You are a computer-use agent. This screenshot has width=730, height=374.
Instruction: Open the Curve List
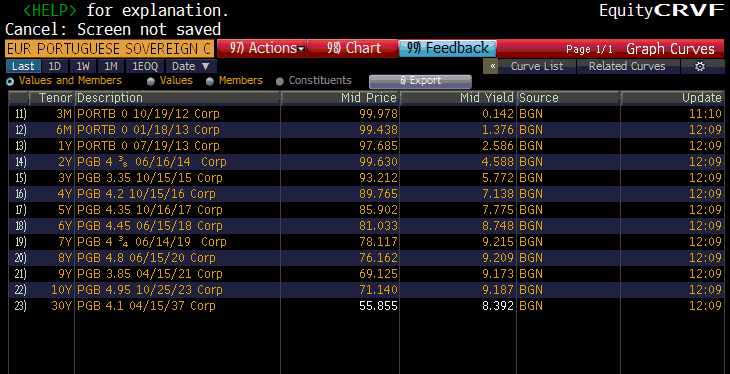(537, 67)
